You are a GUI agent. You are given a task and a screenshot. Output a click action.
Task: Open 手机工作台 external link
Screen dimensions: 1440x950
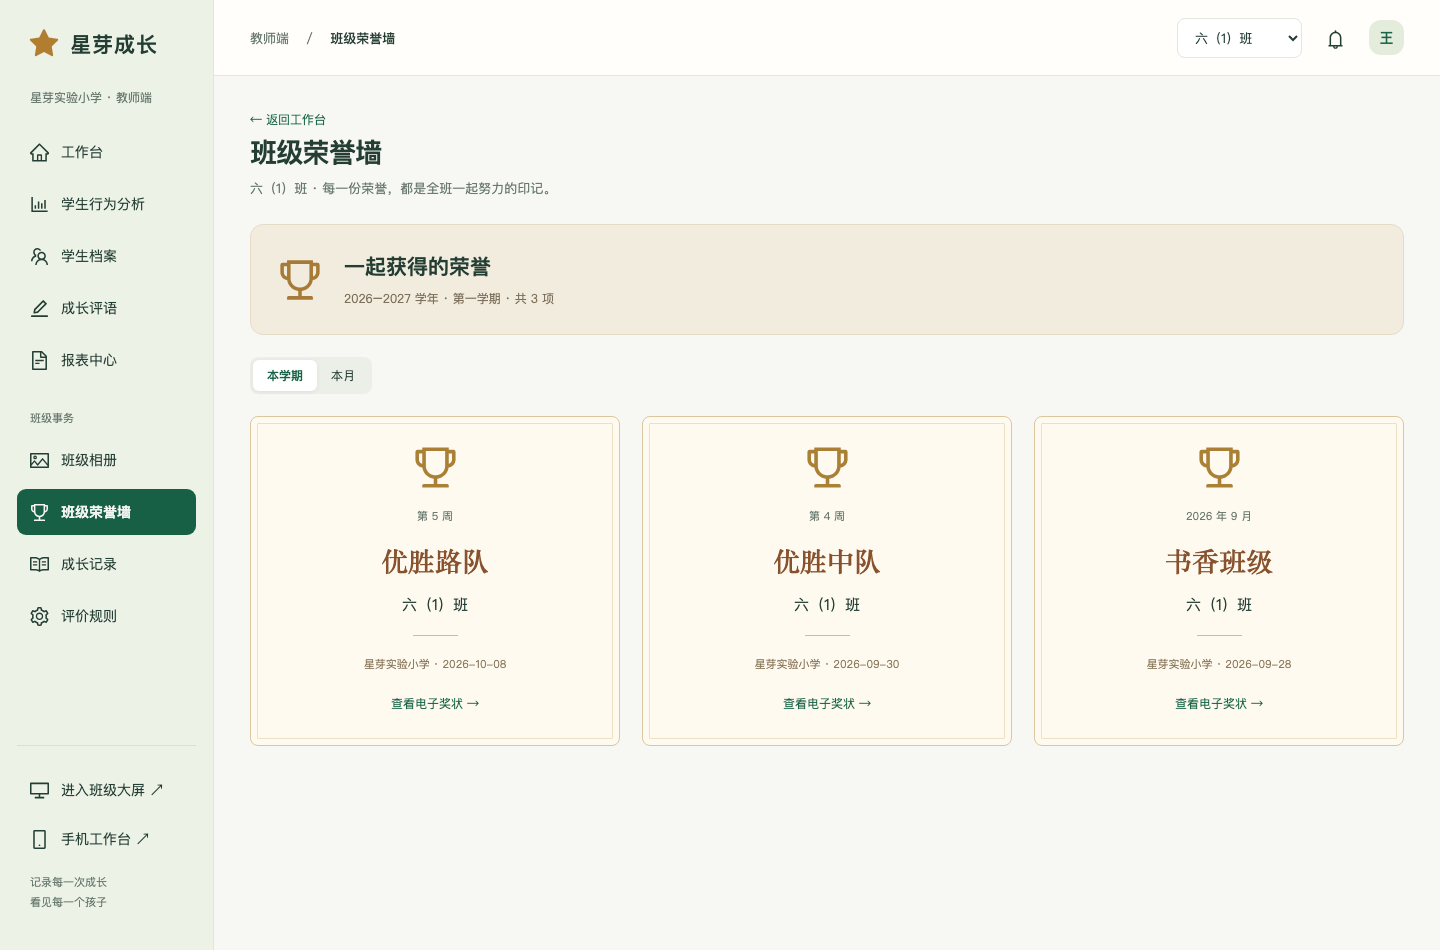pos(106,839)
